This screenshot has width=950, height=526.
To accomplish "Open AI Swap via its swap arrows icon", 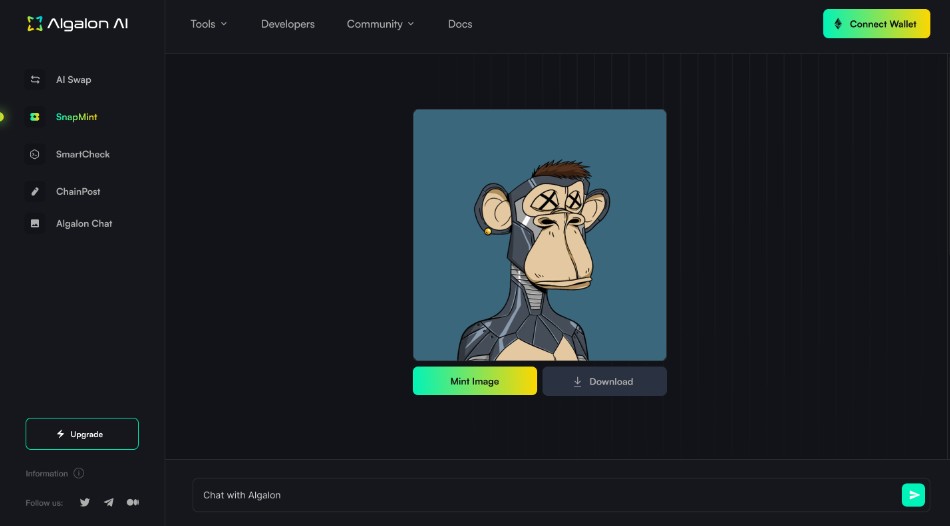I will 35,79.
